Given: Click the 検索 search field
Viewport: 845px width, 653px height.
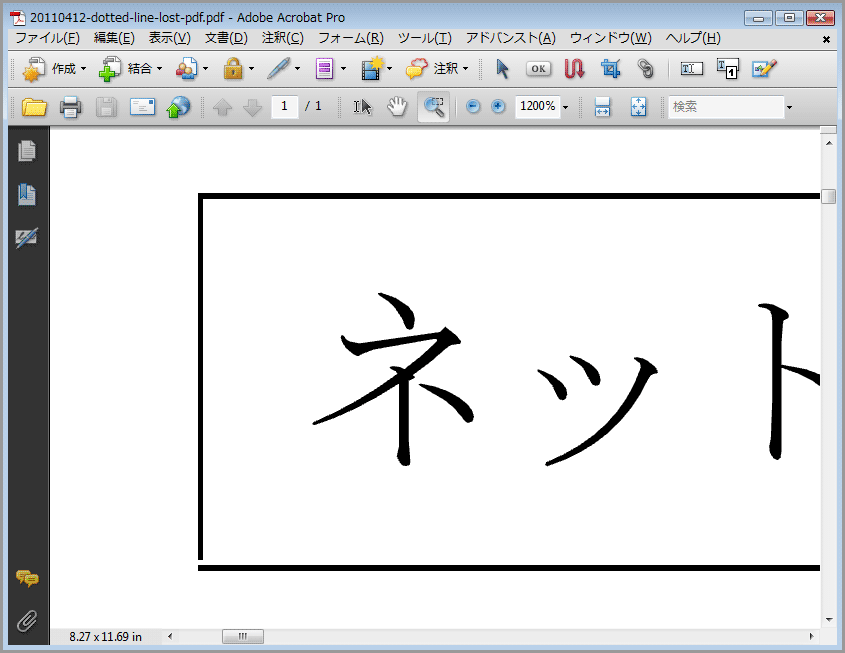Looking at the screenshot, I should (726, 107).
